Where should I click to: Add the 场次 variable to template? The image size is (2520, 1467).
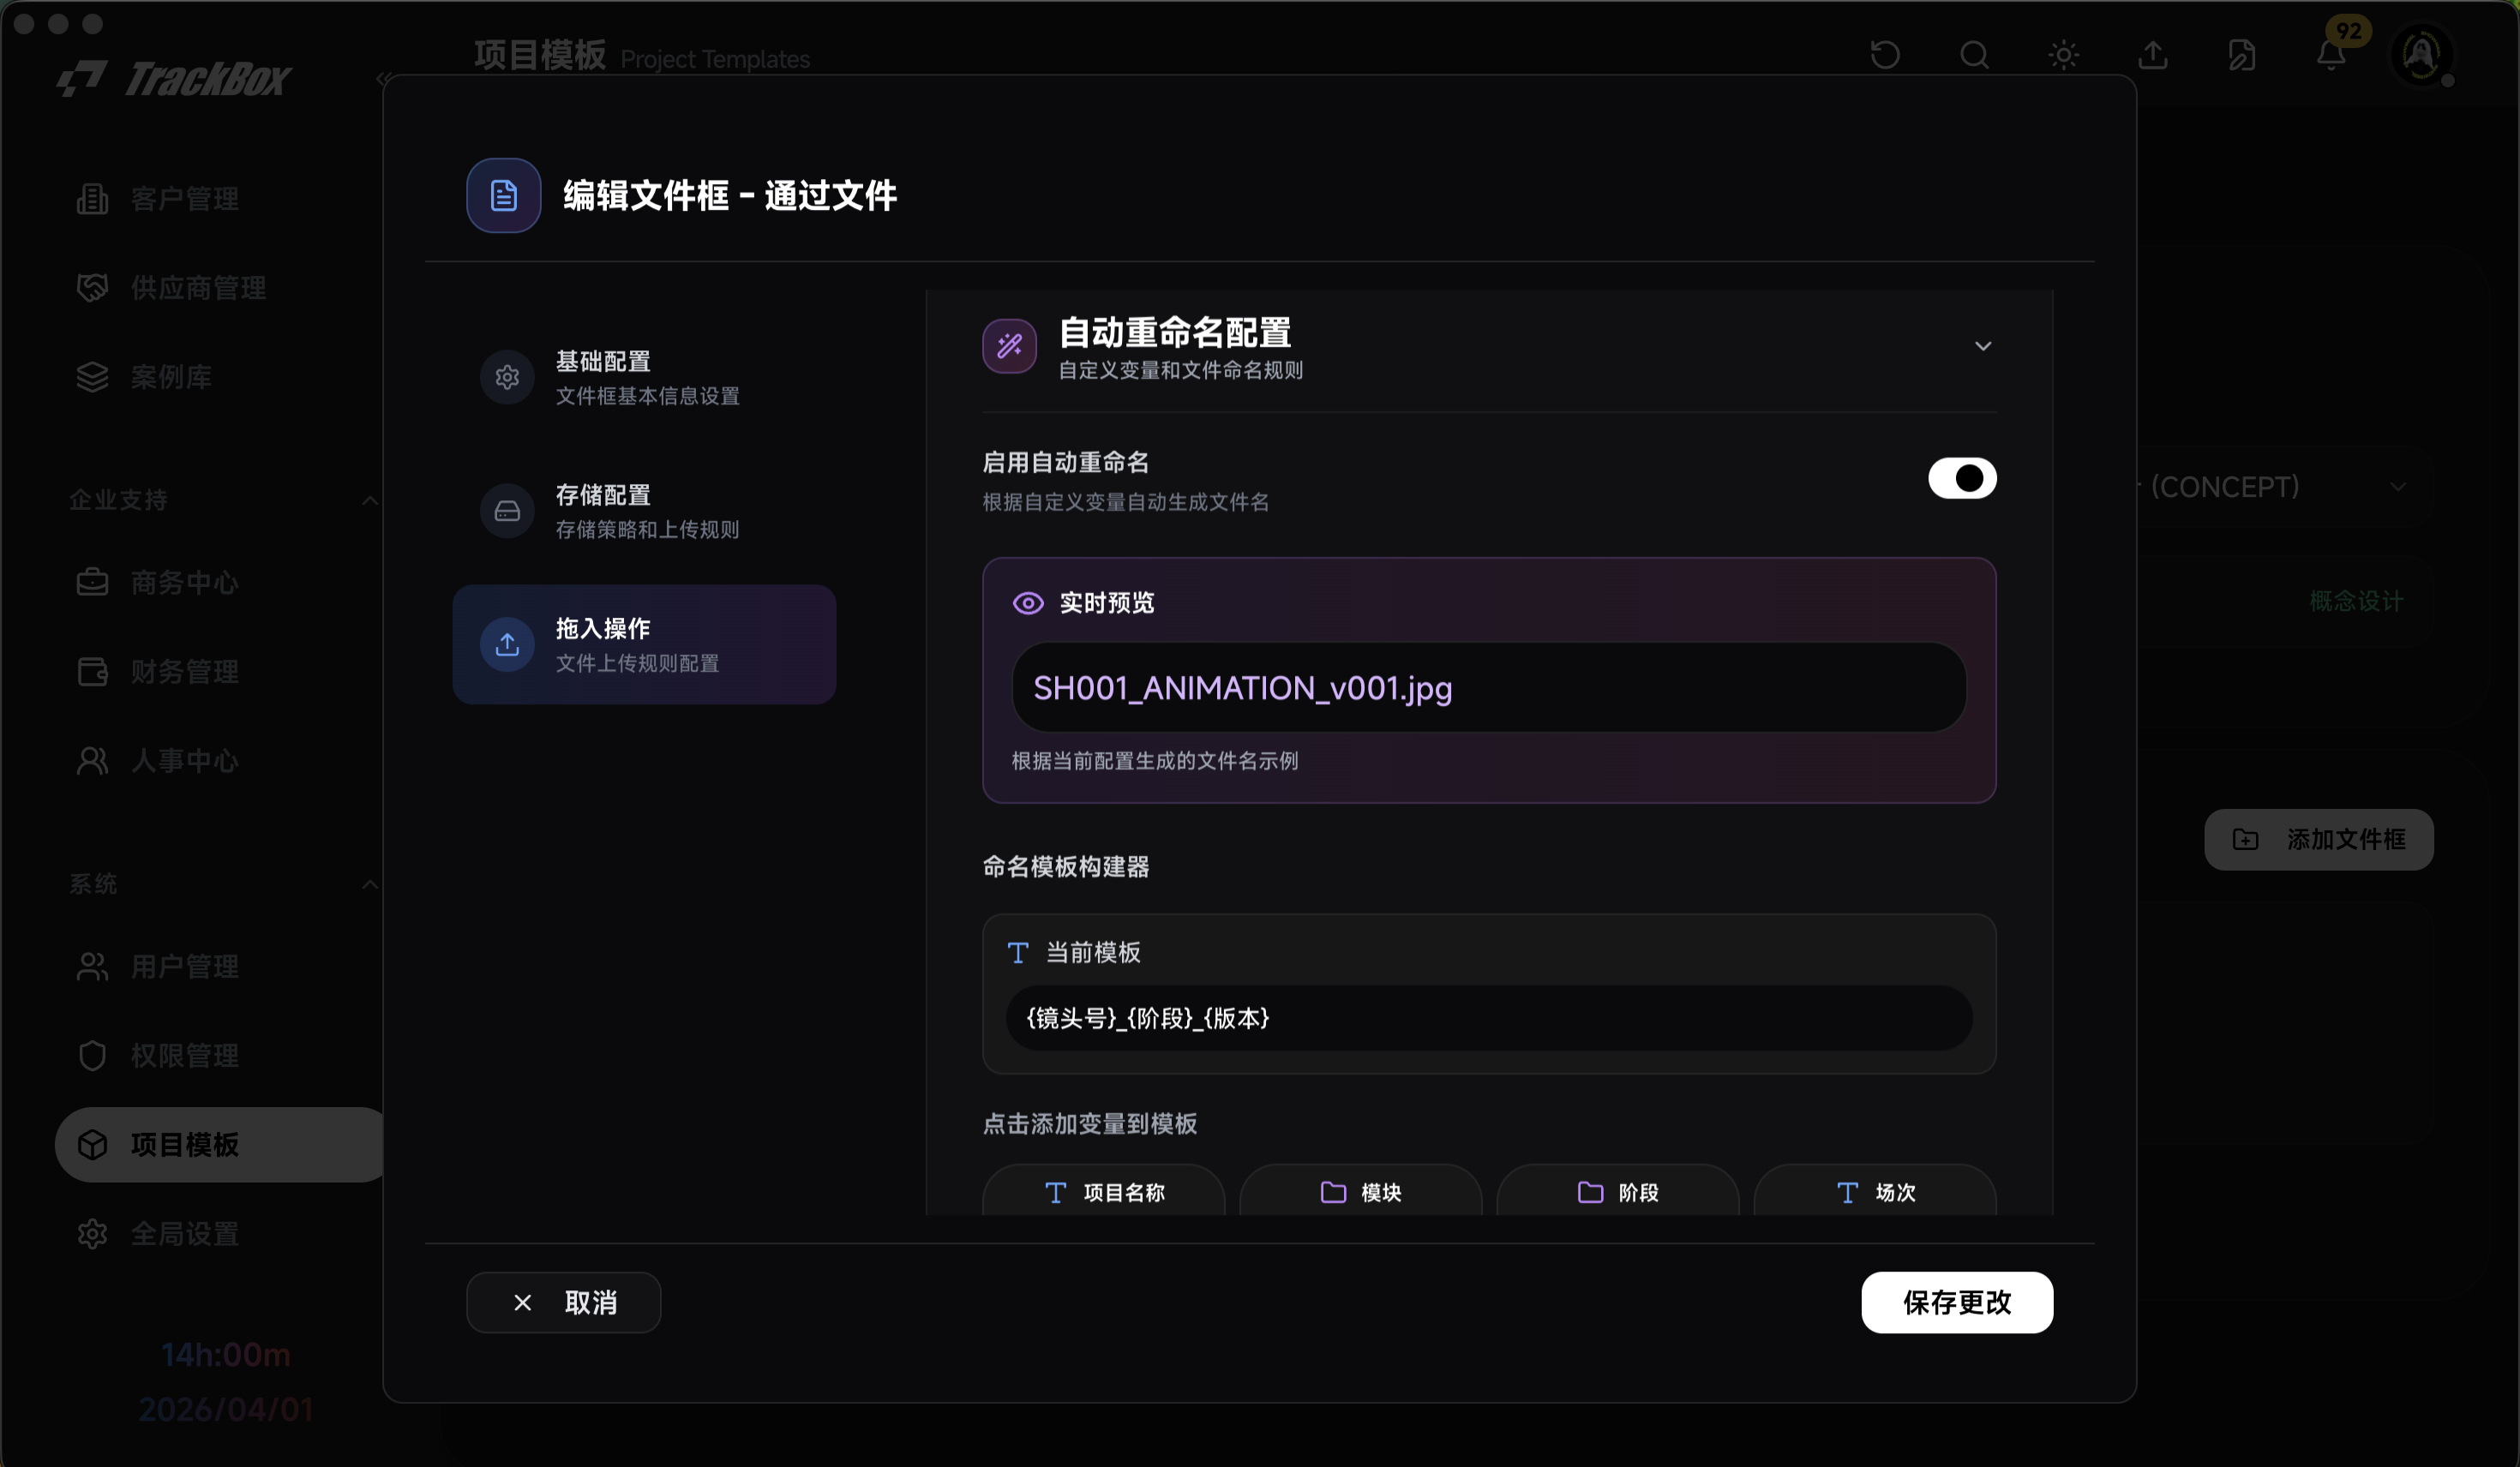pyautogui.click(x=1875, y=1192)
